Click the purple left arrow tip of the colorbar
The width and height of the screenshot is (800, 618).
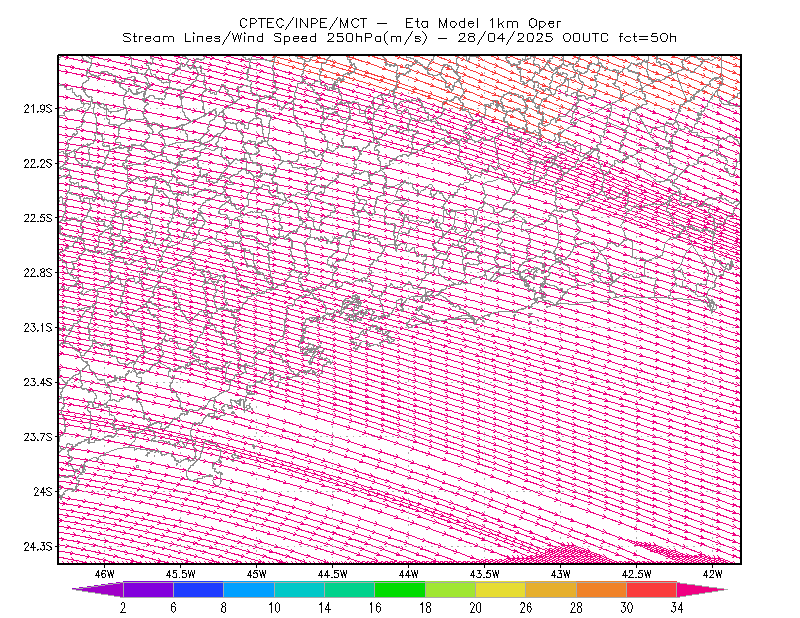point(98,589)
